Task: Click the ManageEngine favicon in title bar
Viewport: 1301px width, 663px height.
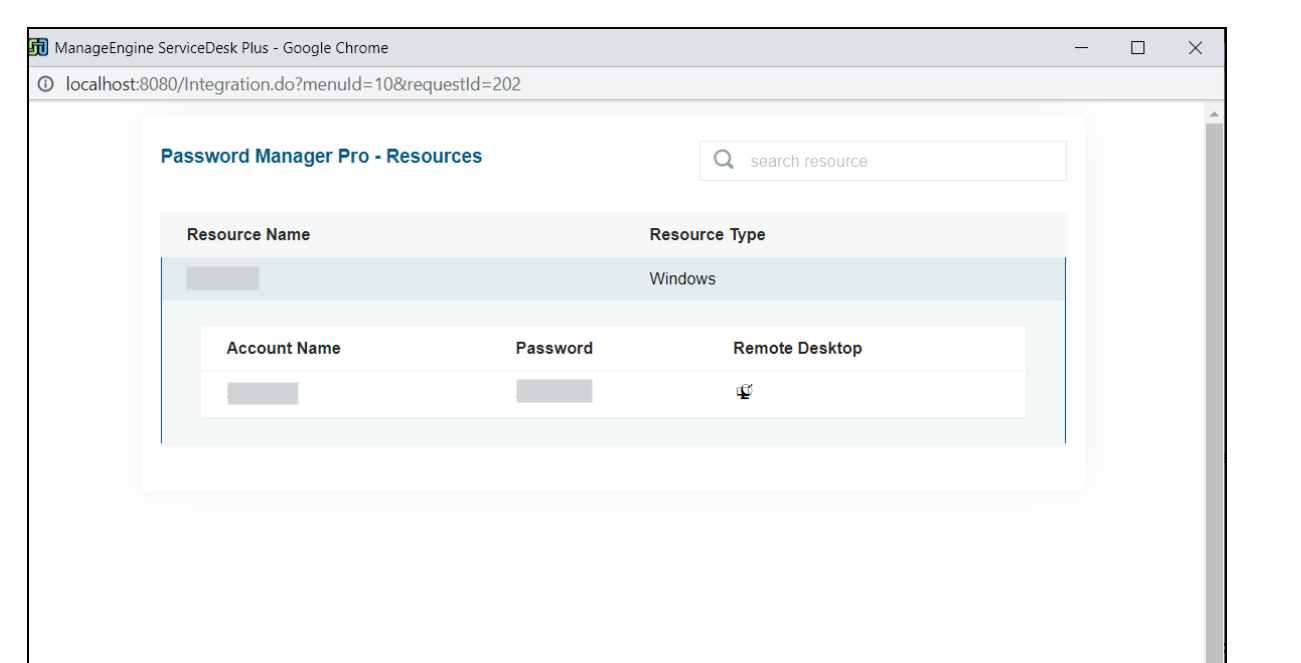Action: click(x=40, y=48)
